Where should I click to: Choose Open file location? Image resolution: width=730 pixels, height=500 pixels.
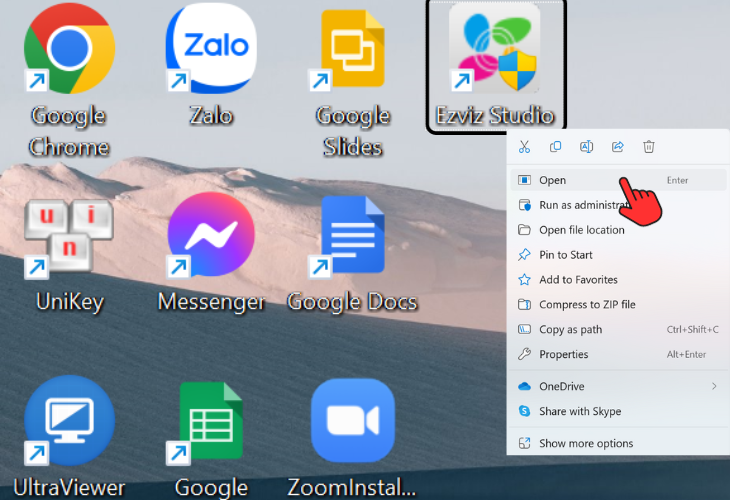coord(618,230)
